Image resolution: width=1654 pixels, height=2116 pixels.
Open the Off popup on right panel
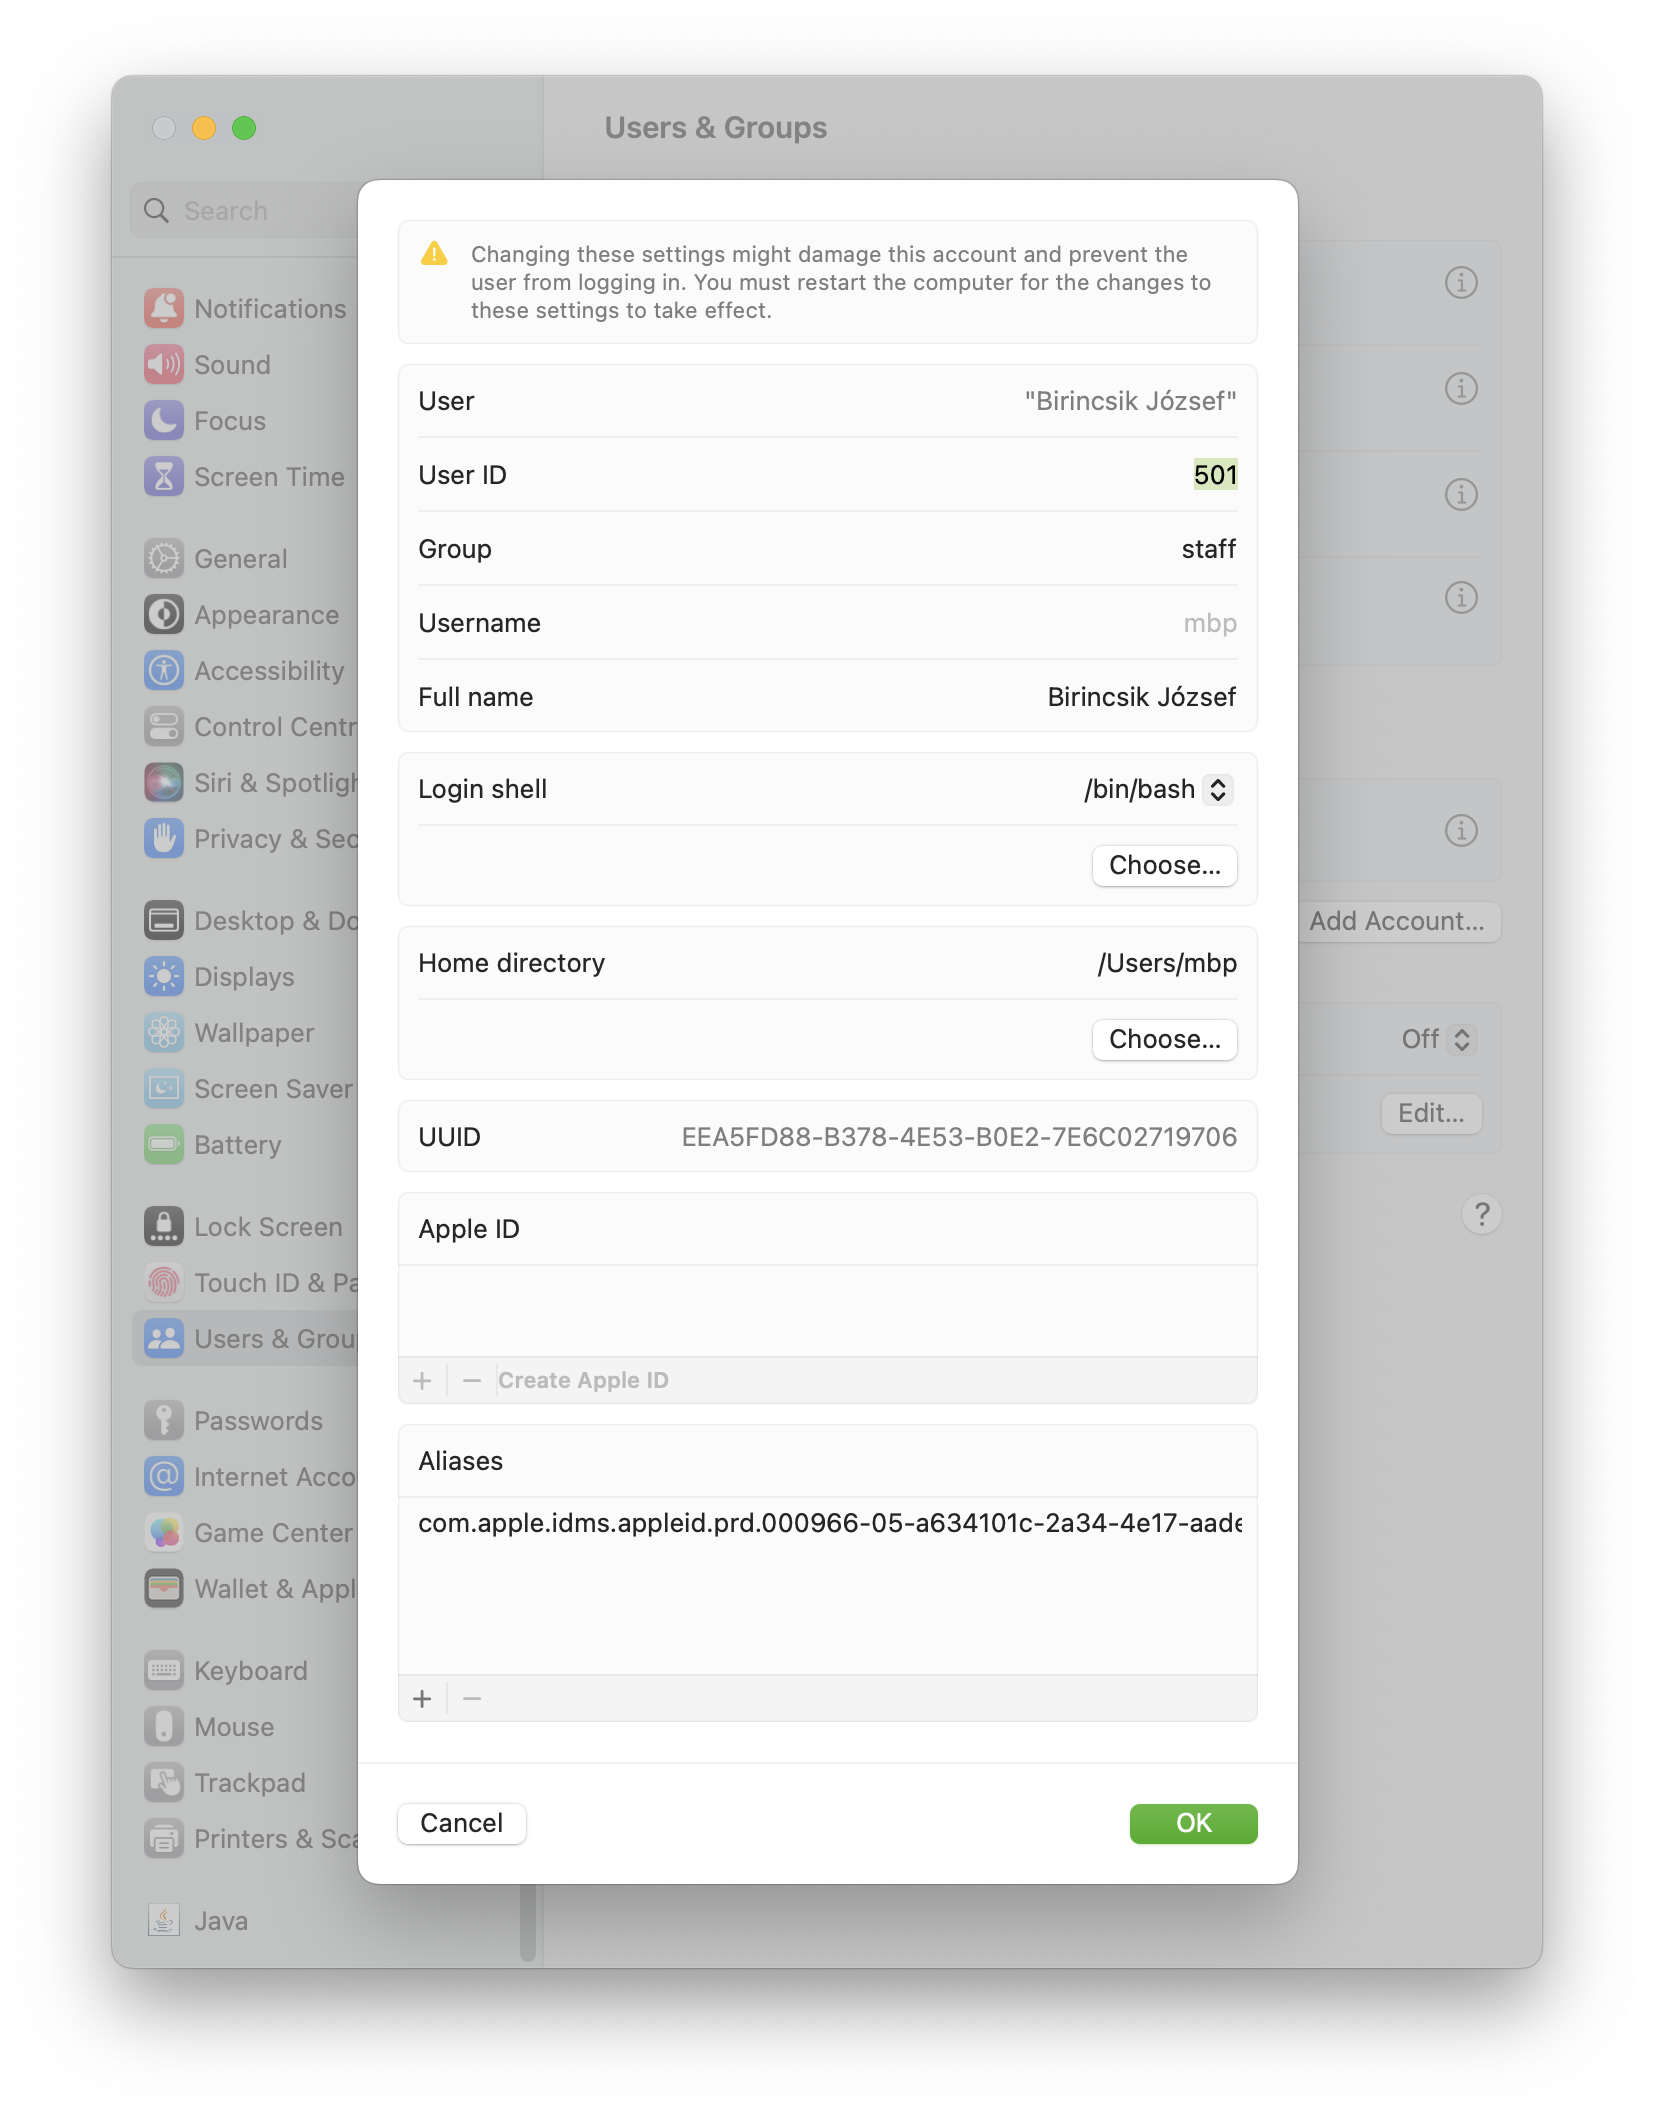pos(1438,1039)
